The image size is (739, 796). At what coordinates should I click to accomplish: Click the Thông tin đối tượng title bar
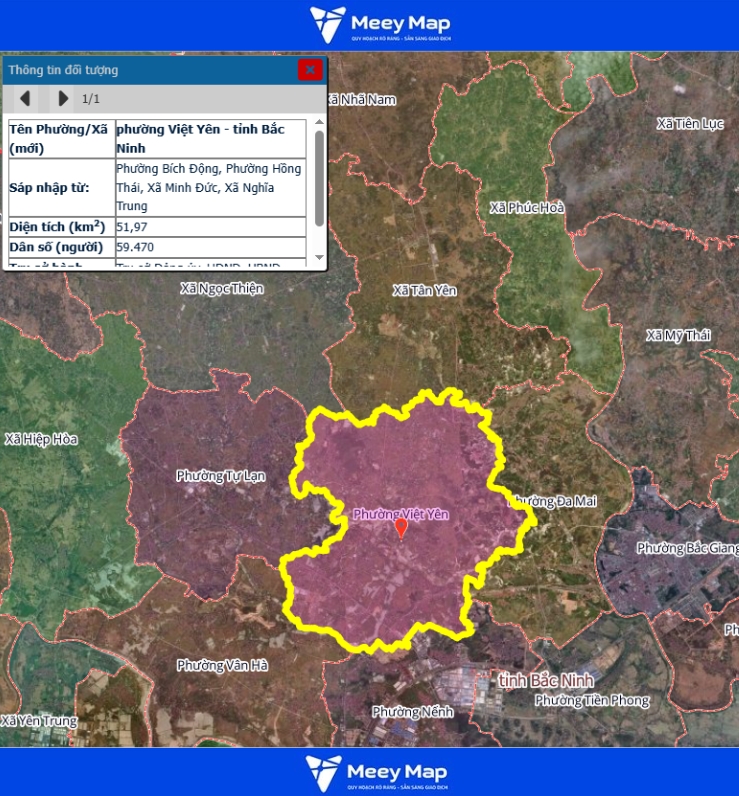pos(150,70)
